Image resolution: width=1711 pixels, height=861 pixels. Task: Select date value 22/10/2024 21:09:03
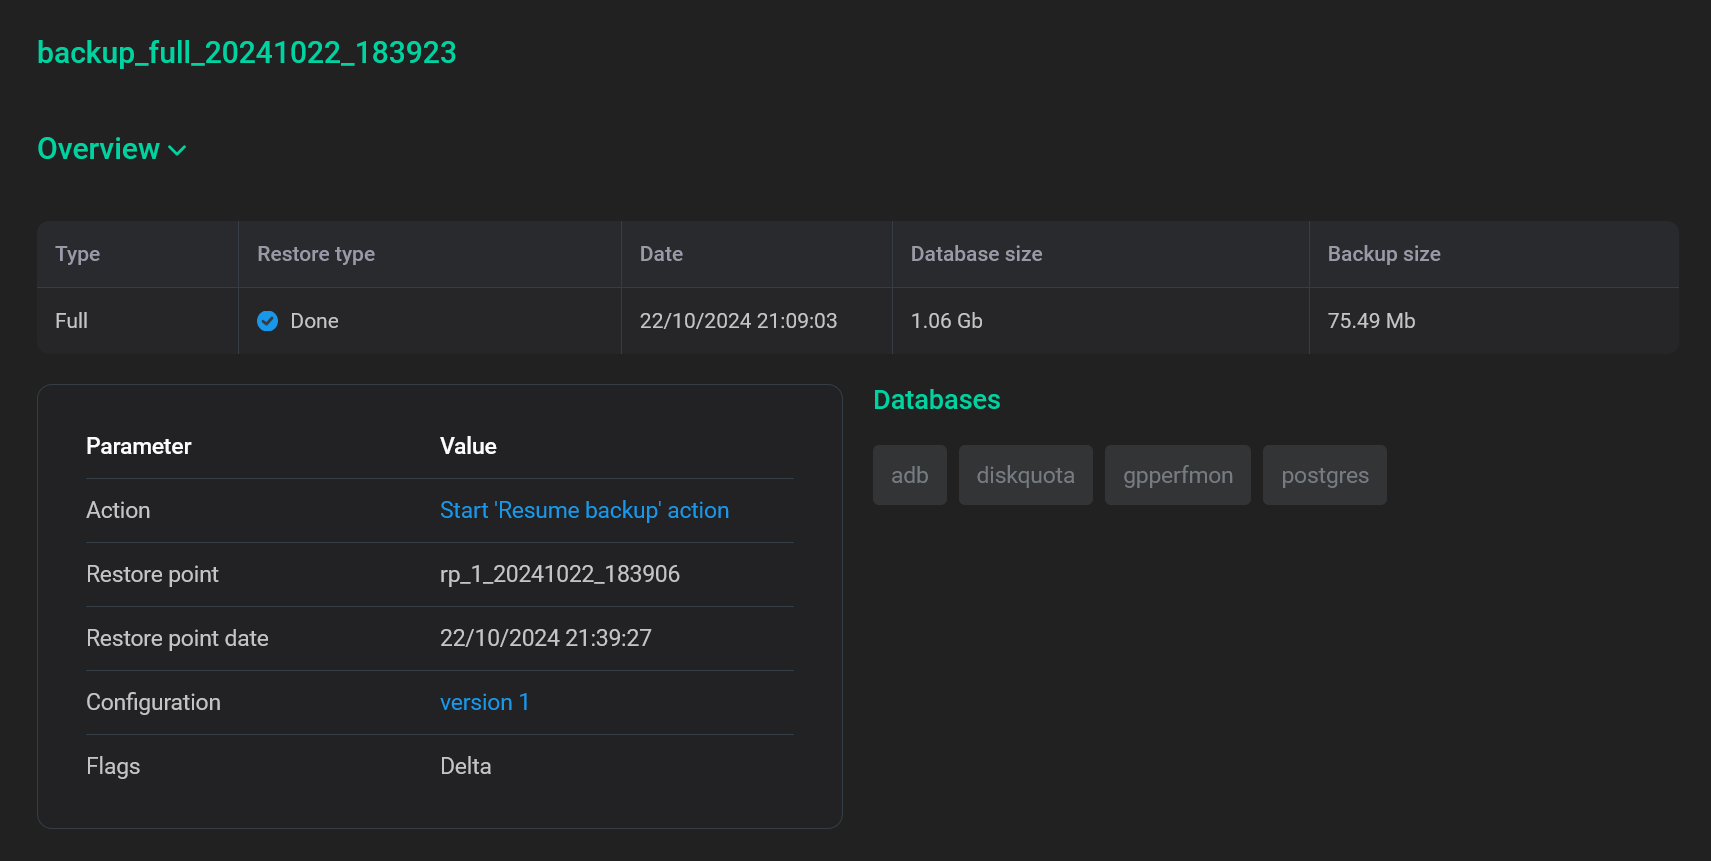click(x=738, y=321)
